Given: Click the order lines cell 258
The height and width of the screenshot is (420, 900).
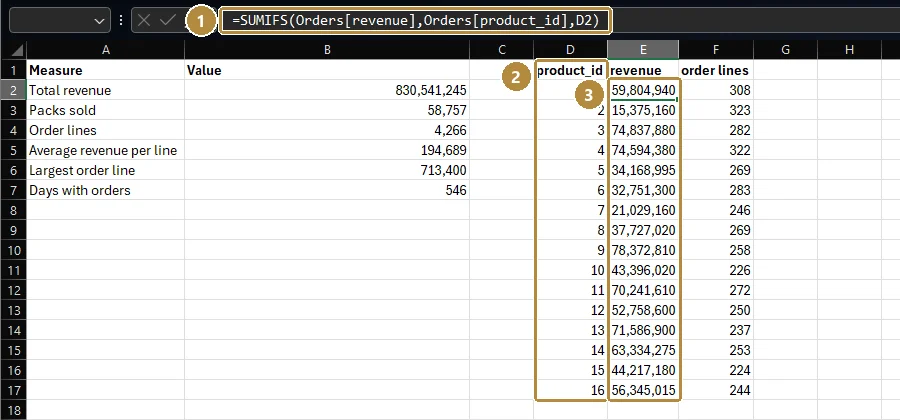Looking at the screenshot, I should 716,250.
